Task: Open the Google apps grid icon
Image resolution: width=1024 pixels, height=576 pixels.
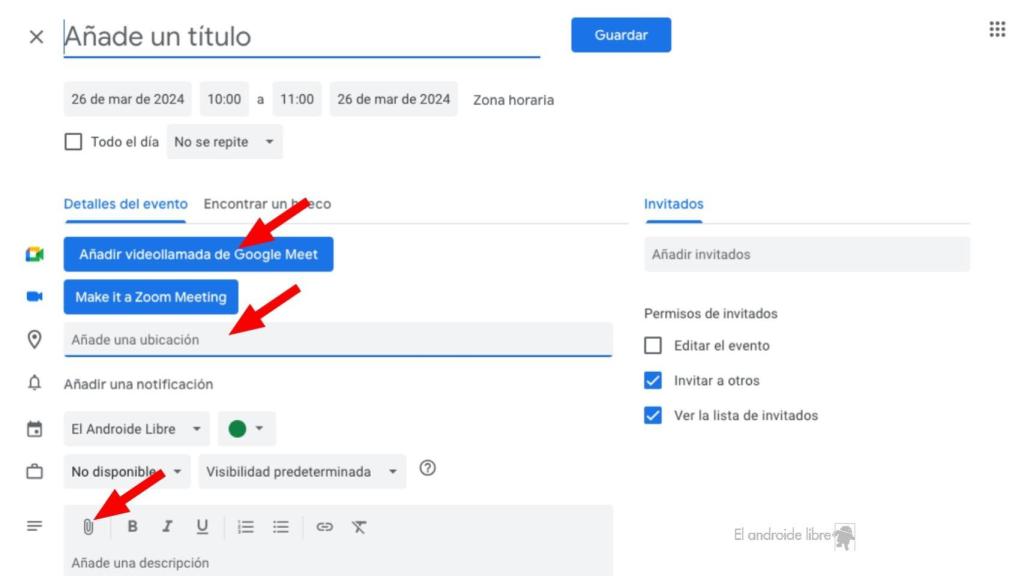Action: pyautogui.click(x=997, y=29)
